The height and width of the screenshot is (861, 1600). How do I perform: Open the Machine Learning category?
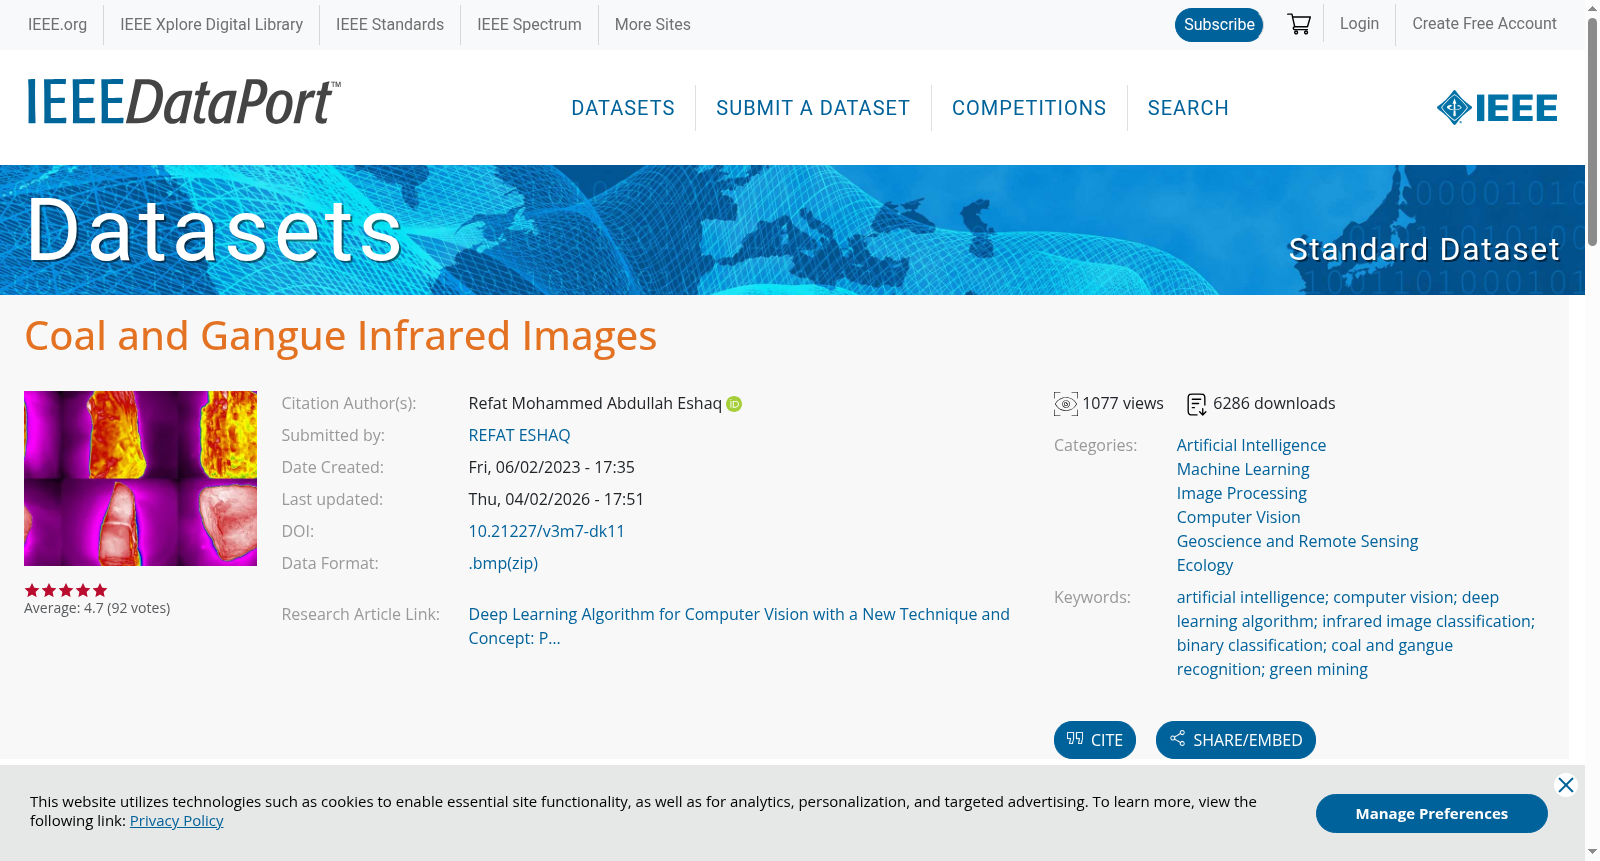[1243, 469]
